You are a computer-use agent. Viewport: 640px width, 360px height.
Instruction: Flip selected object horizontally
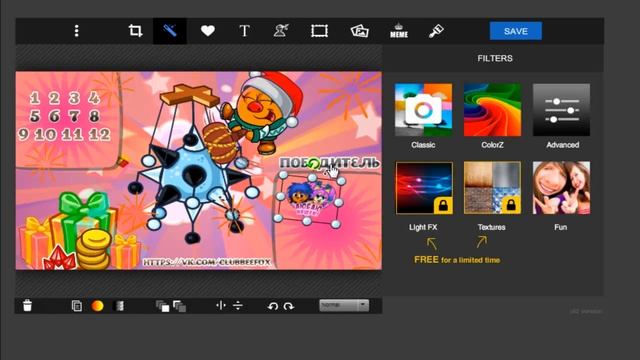[x=220, y=305]
